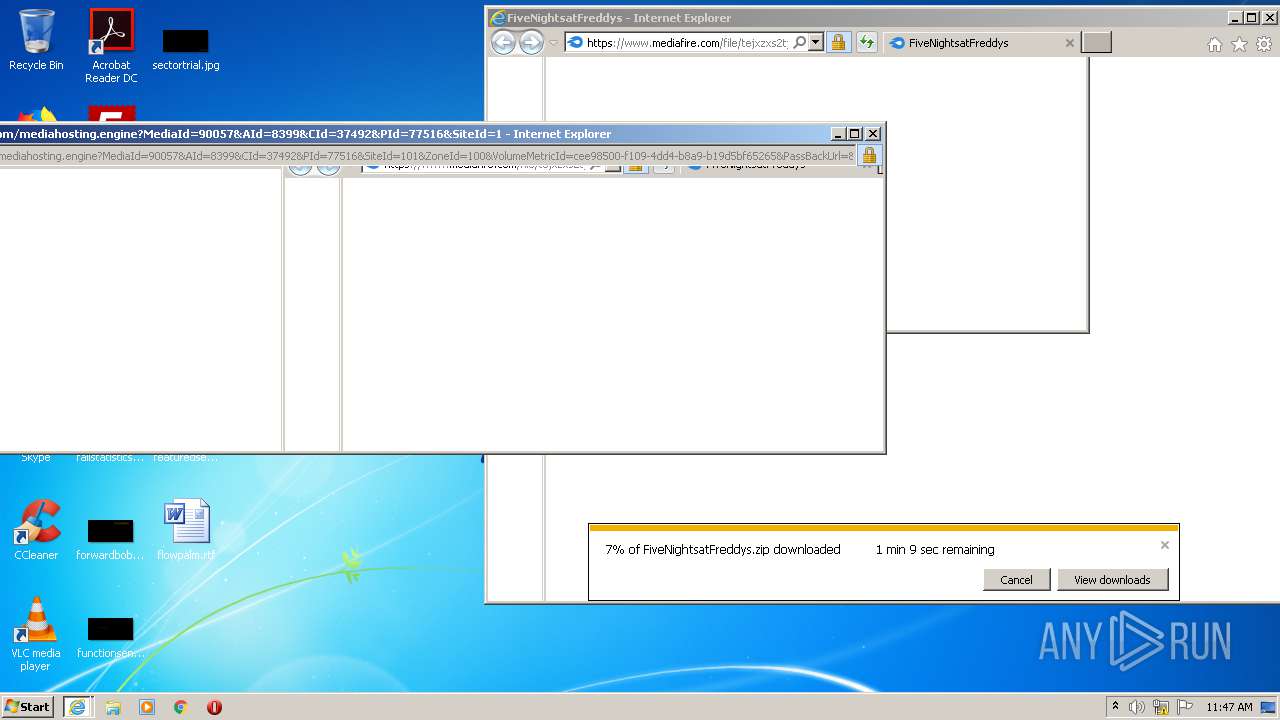Image resolution: width=1280 pixels, height=720 pixels.
Task: Minimize the mediahosting popup window
Action: [838, 134]
